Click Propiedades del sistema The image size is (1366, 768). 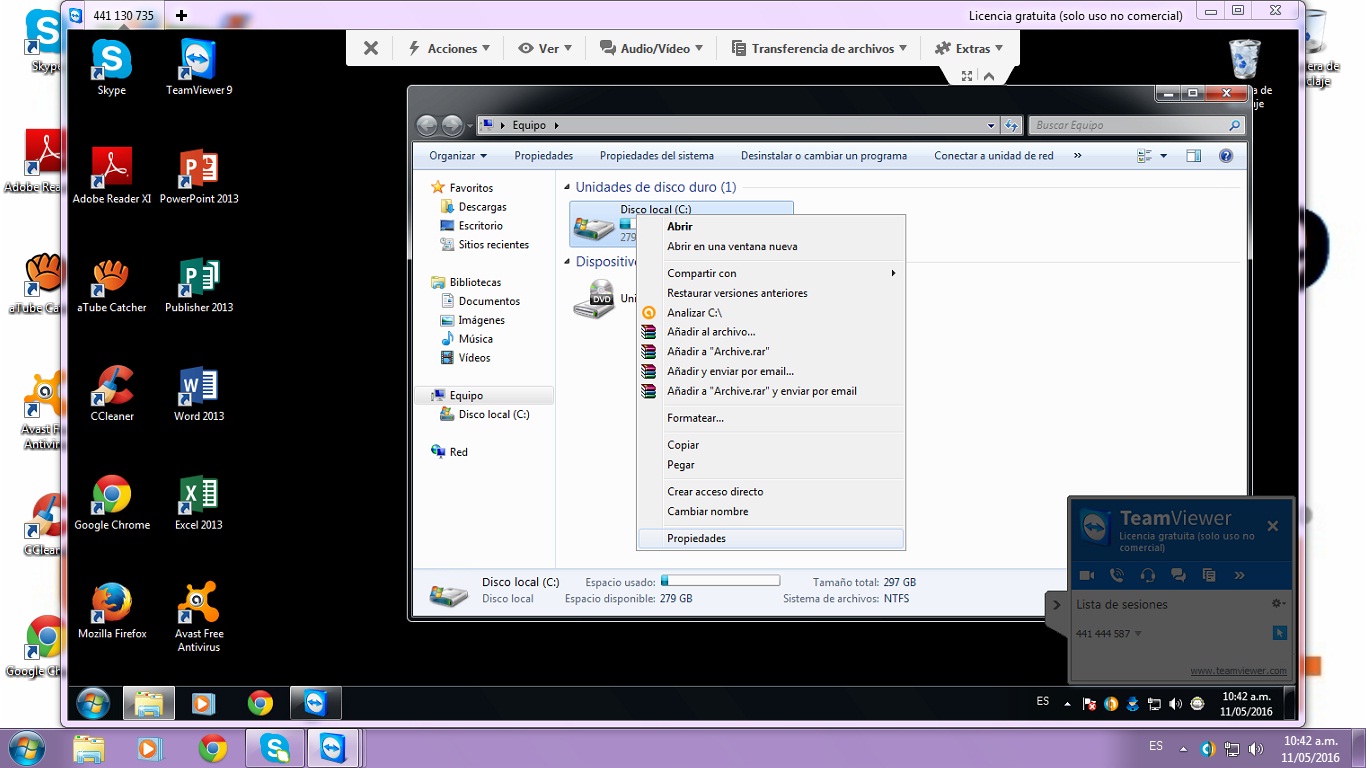[657, 156]
